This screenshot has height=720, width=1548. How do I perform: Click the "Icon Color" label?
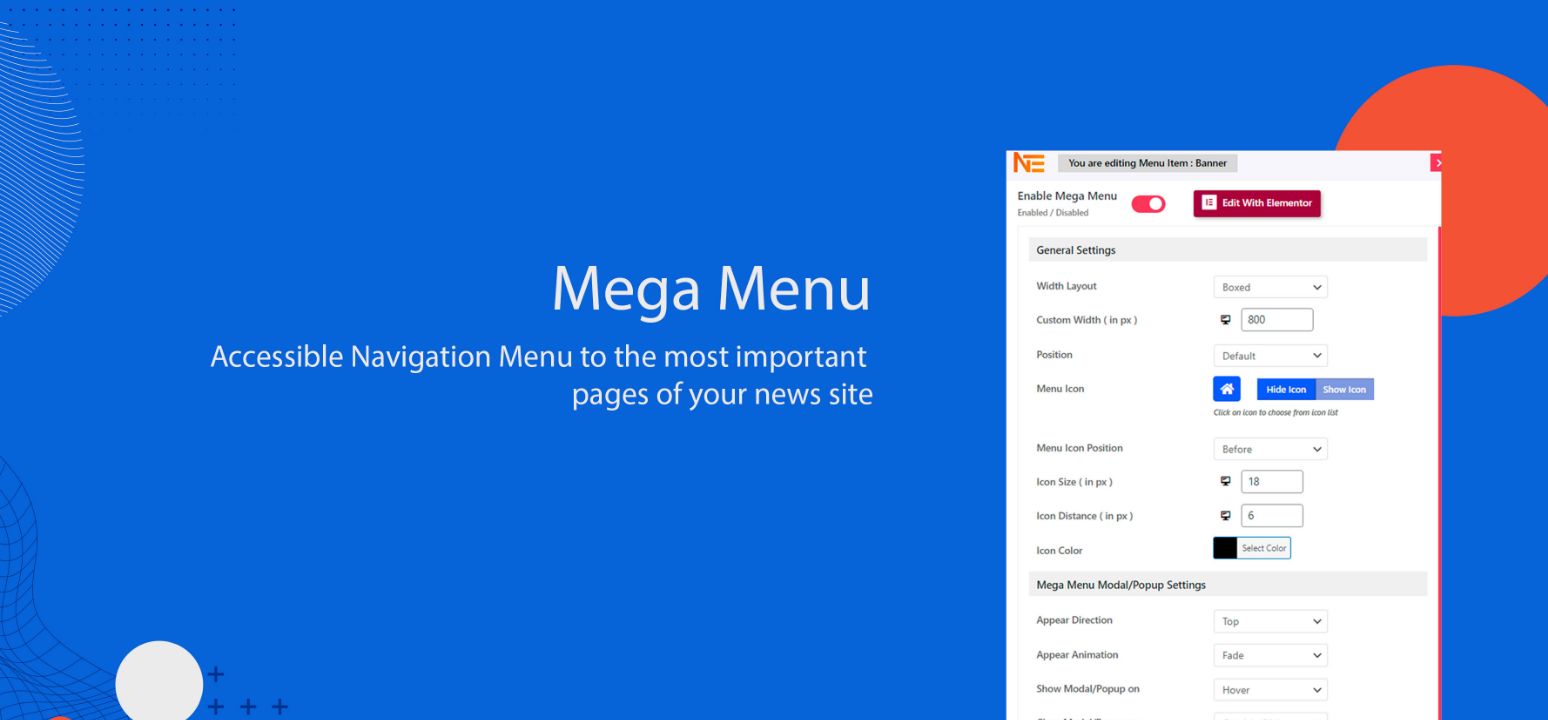click(x=1060, y=551)
